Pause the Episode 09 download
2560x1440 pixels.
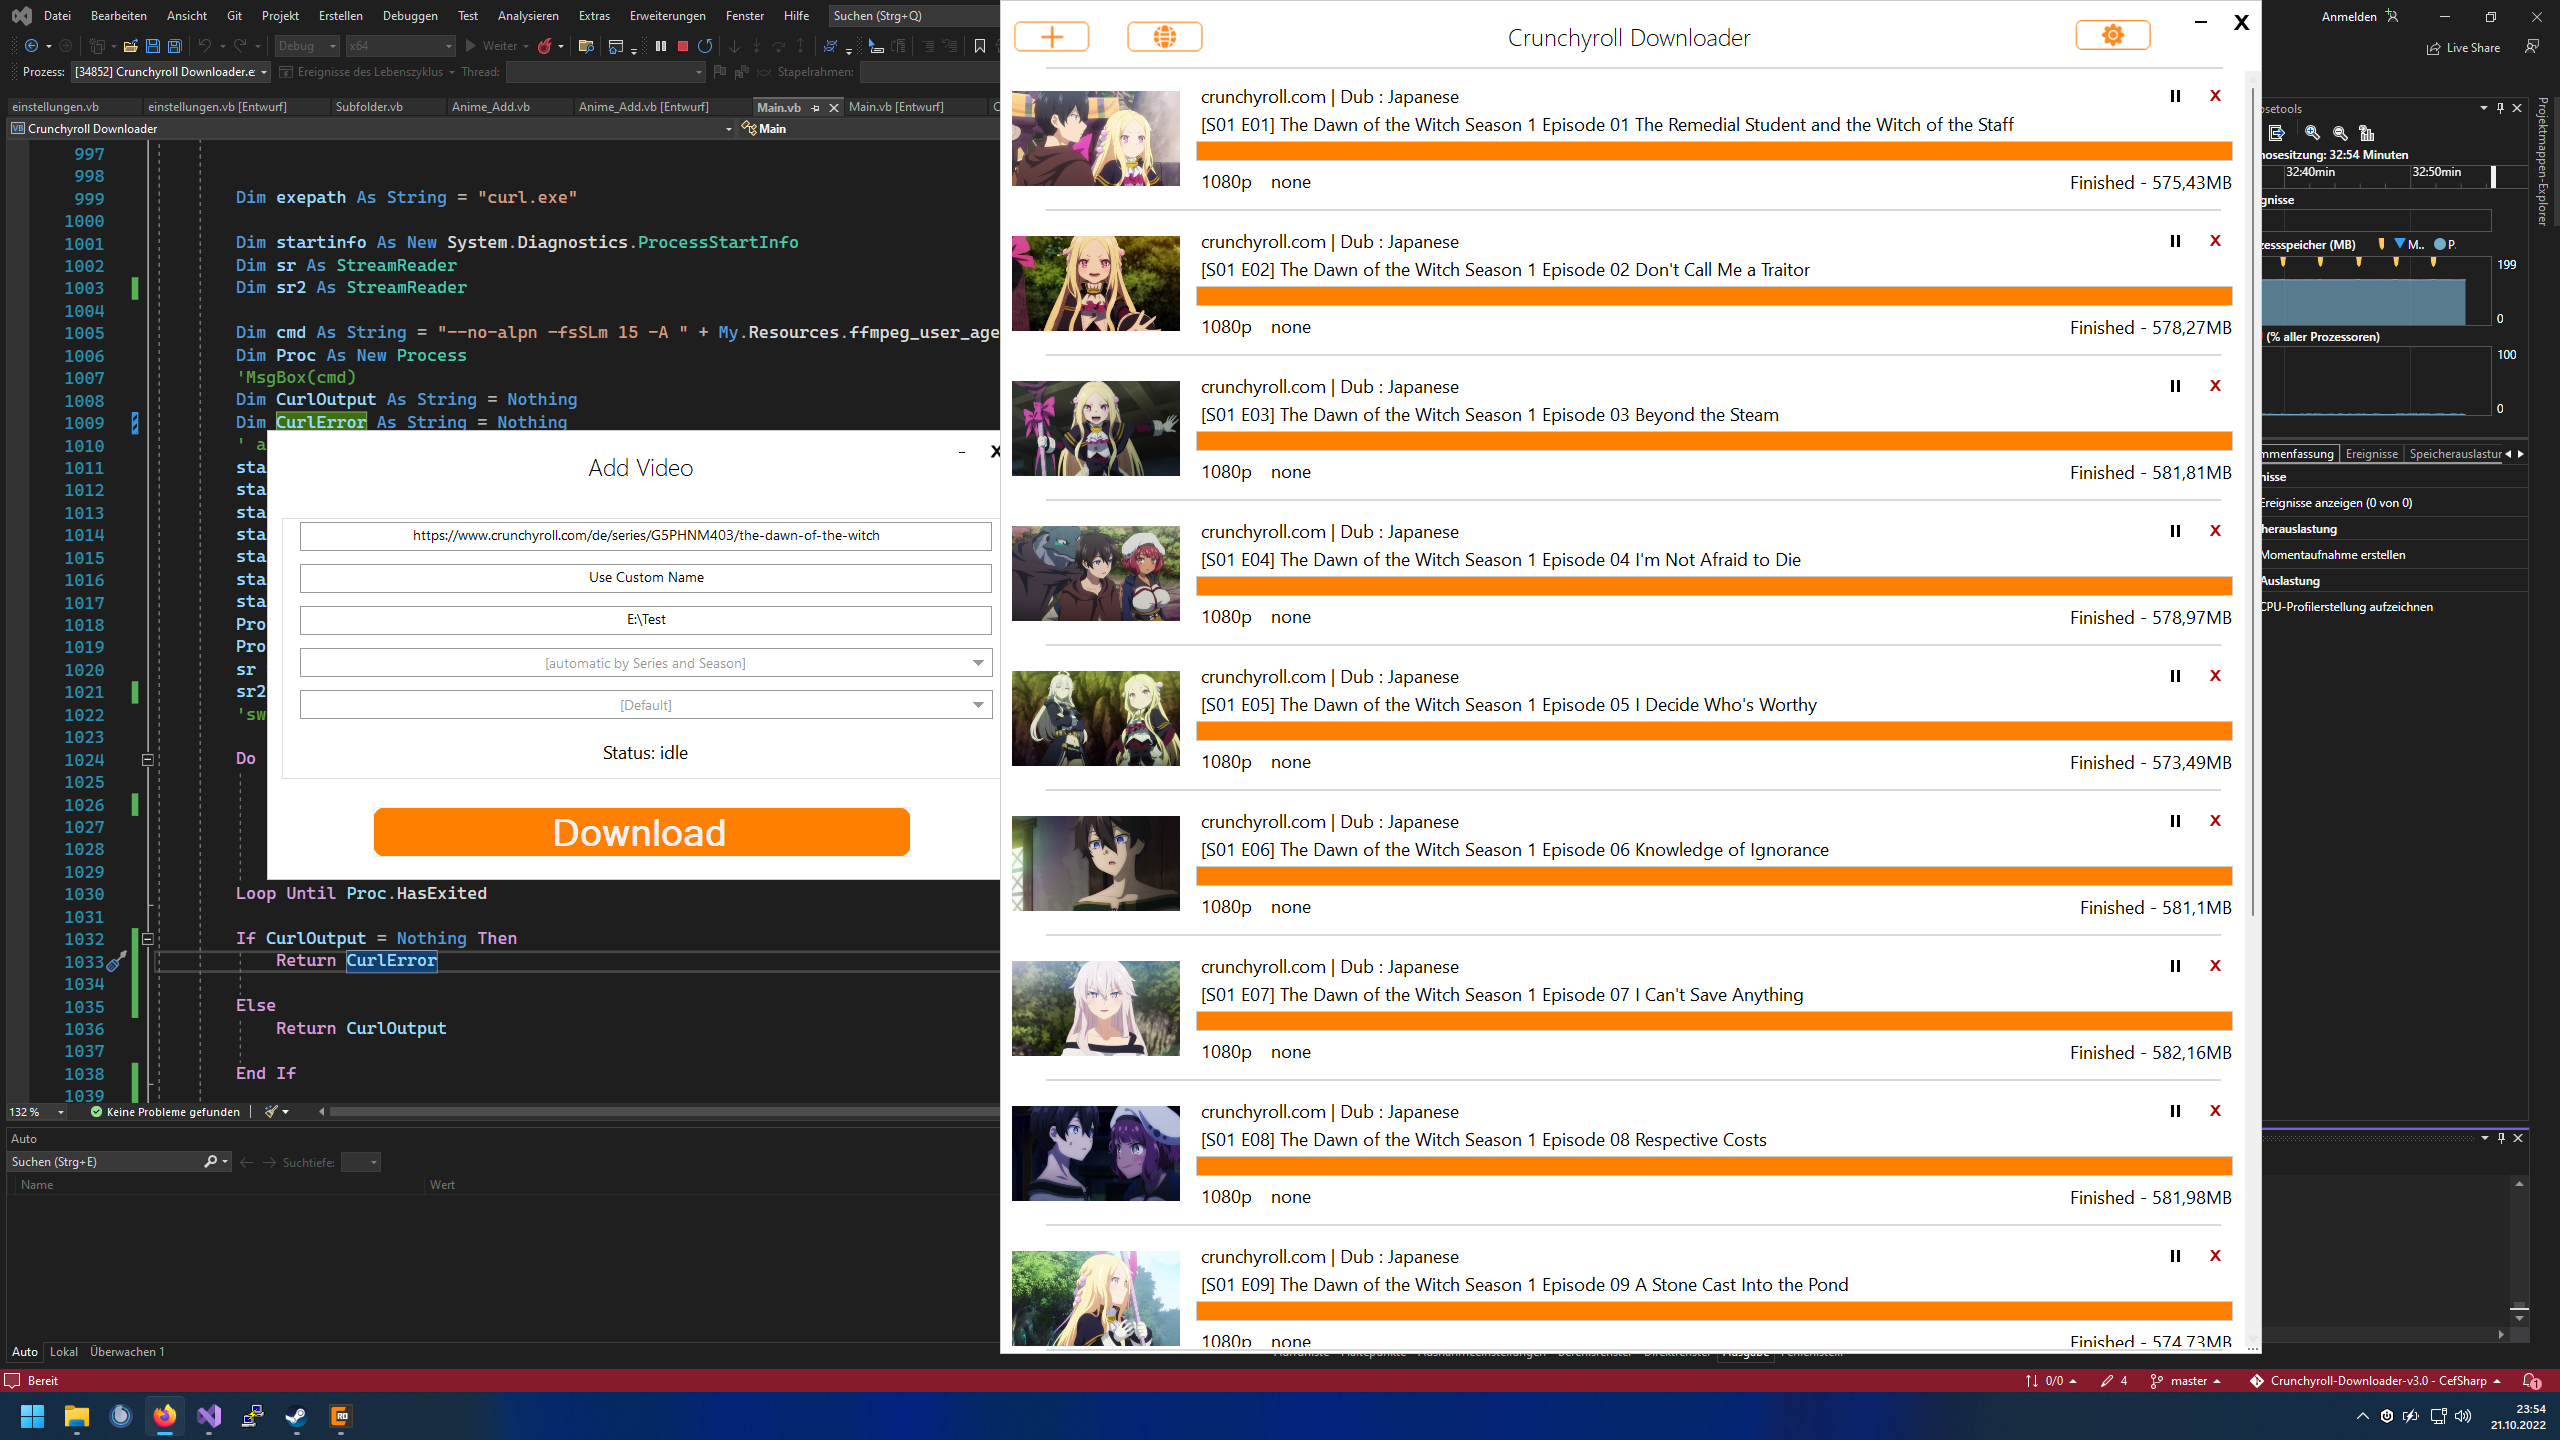[2175, 1256]
